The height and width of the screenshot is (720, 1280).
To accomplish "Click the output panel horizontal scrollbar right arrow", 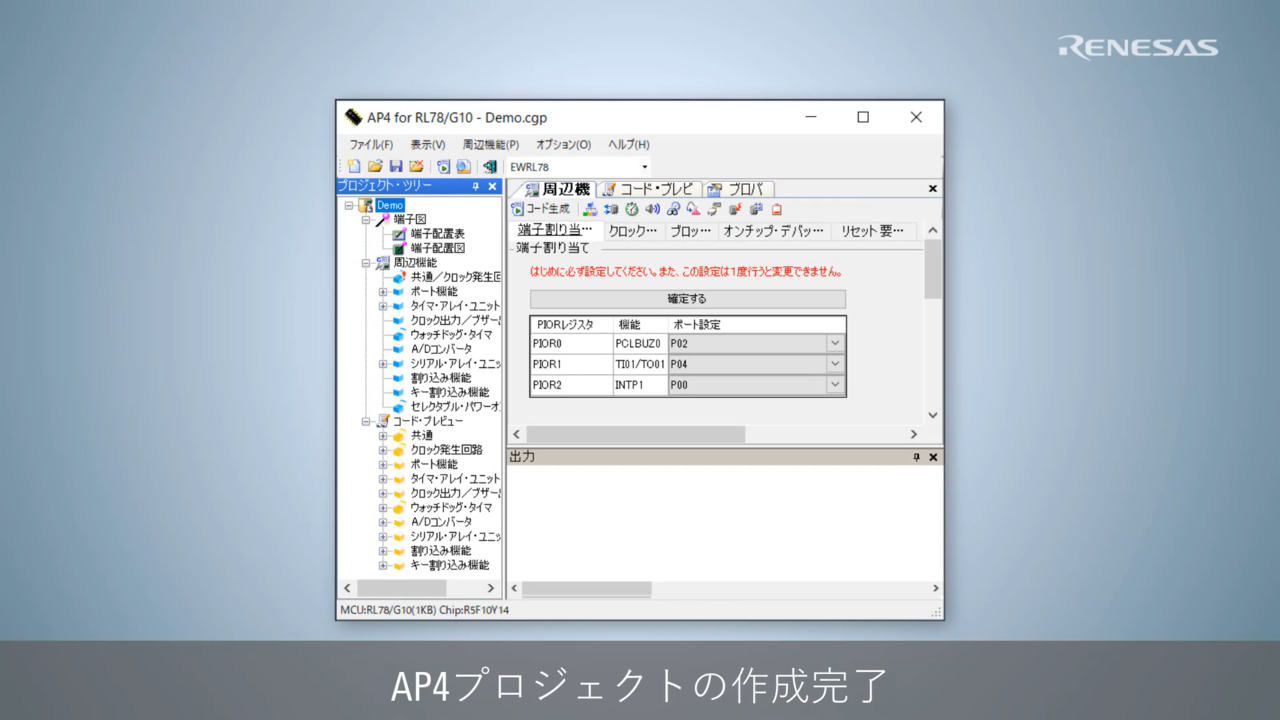I will [936, 589].
